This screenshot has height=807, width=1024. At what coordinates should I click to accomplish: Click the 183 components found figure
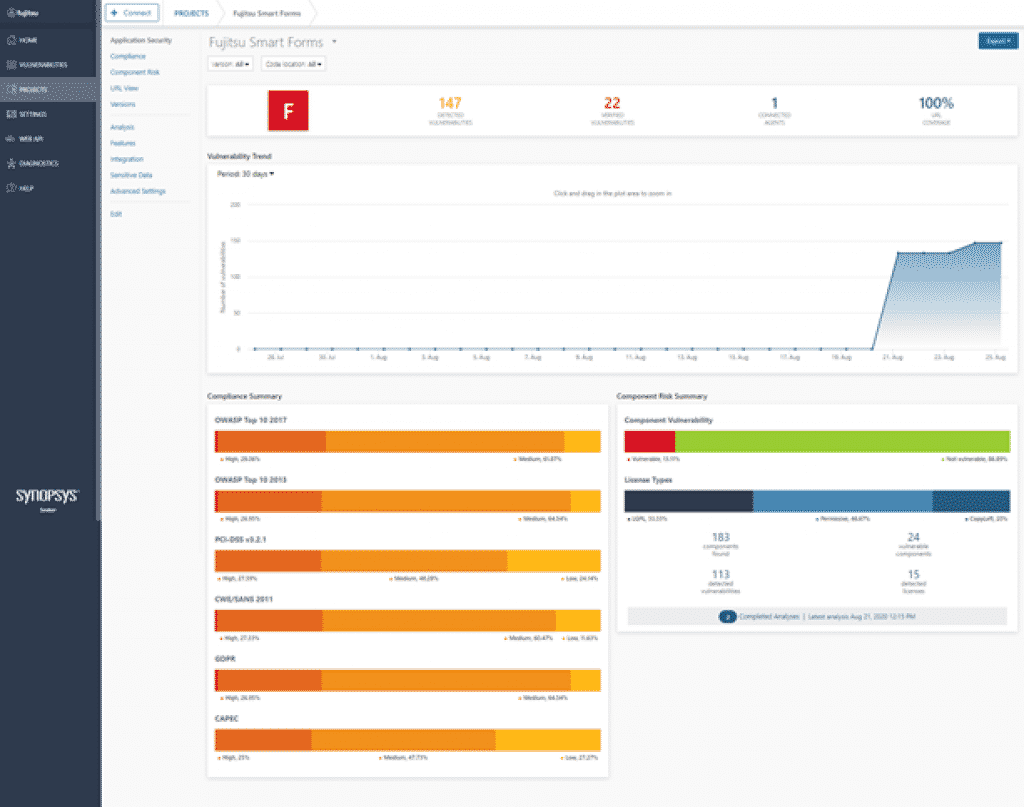(721, 537)
